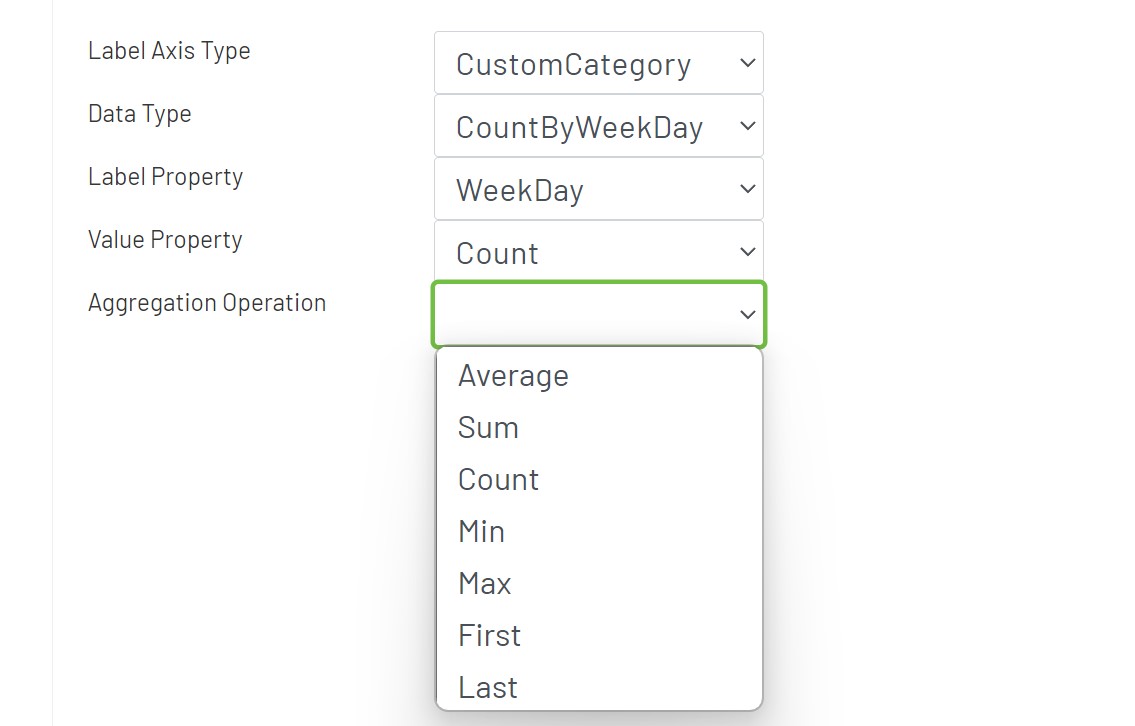The height and width of the screenshot is (726, 1135).
Task: Click the Label Axis Type label
Action: click(x=169, y=50)
